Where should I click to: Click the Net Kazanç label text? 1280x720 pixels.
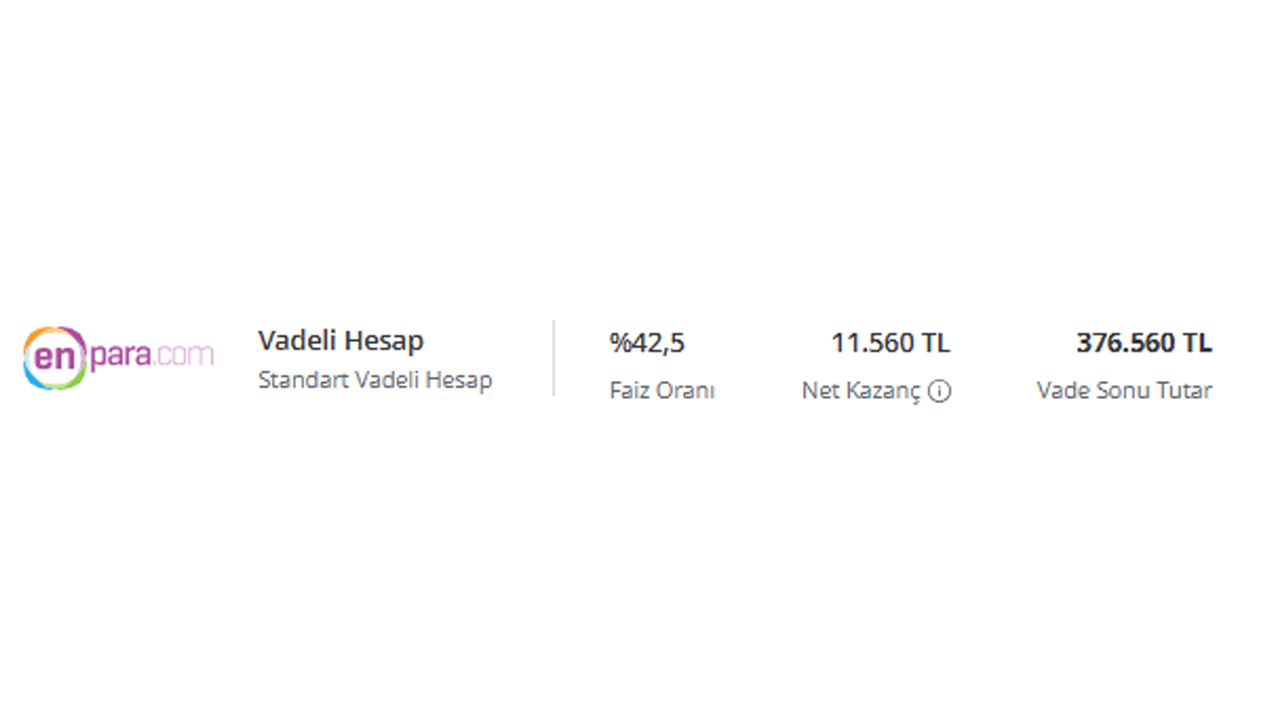tap(861, 391)
